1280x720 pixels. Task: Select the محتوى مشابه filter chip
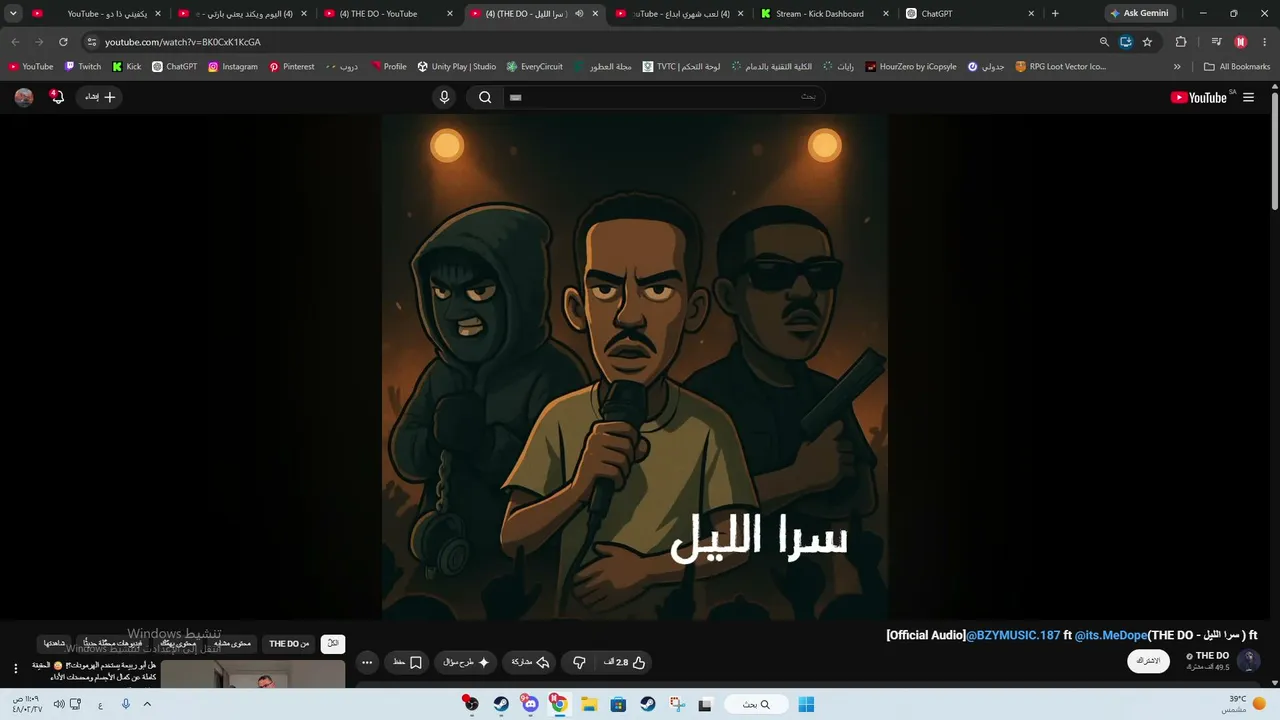[x=232, y=644]
